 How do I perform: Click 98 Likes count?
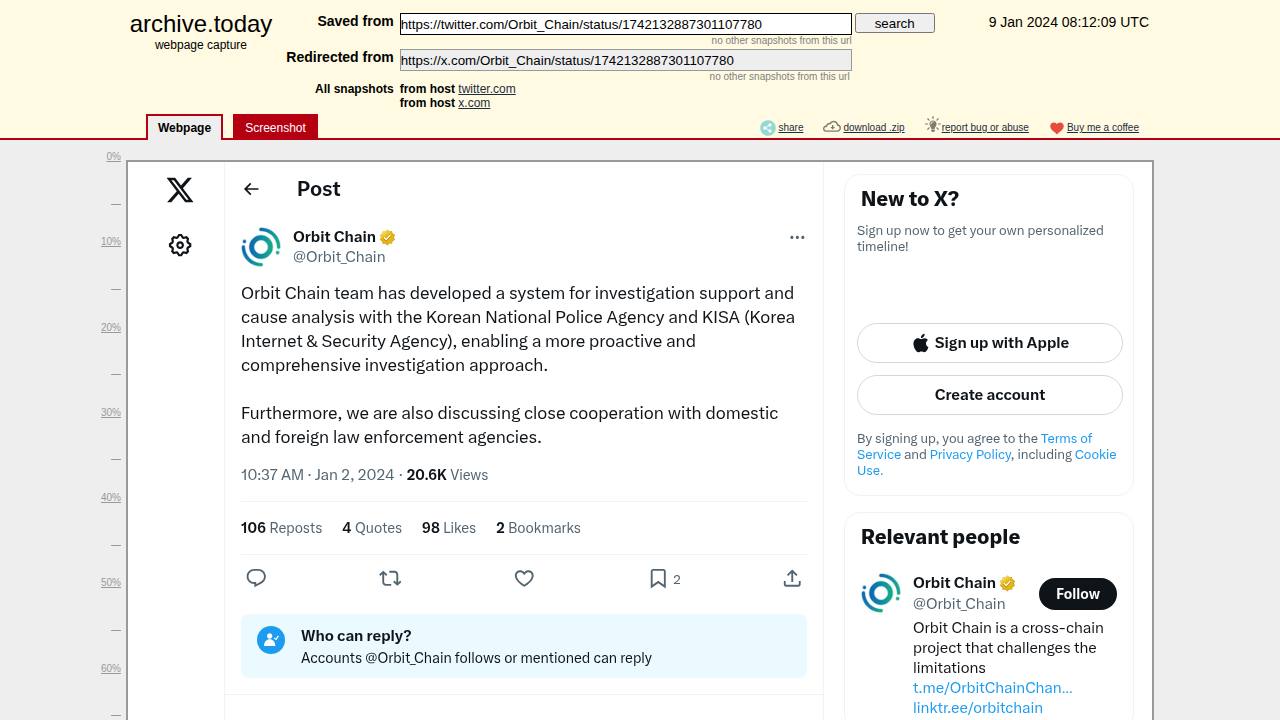[449, 528]
